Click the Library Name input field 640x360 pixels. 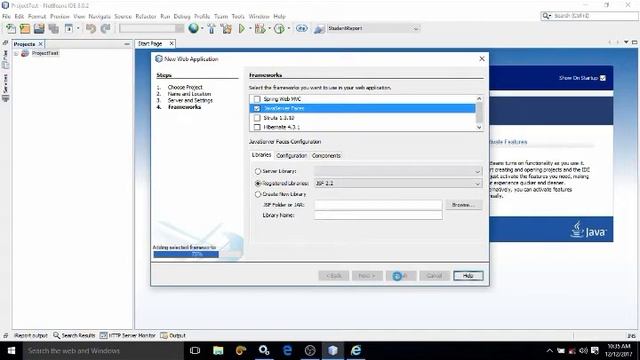pos(378,215)
